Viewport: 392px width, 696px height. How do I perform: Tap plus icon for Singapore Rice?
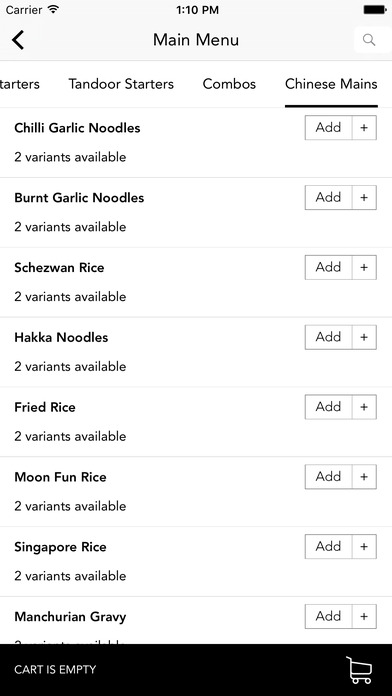[364, 546]
